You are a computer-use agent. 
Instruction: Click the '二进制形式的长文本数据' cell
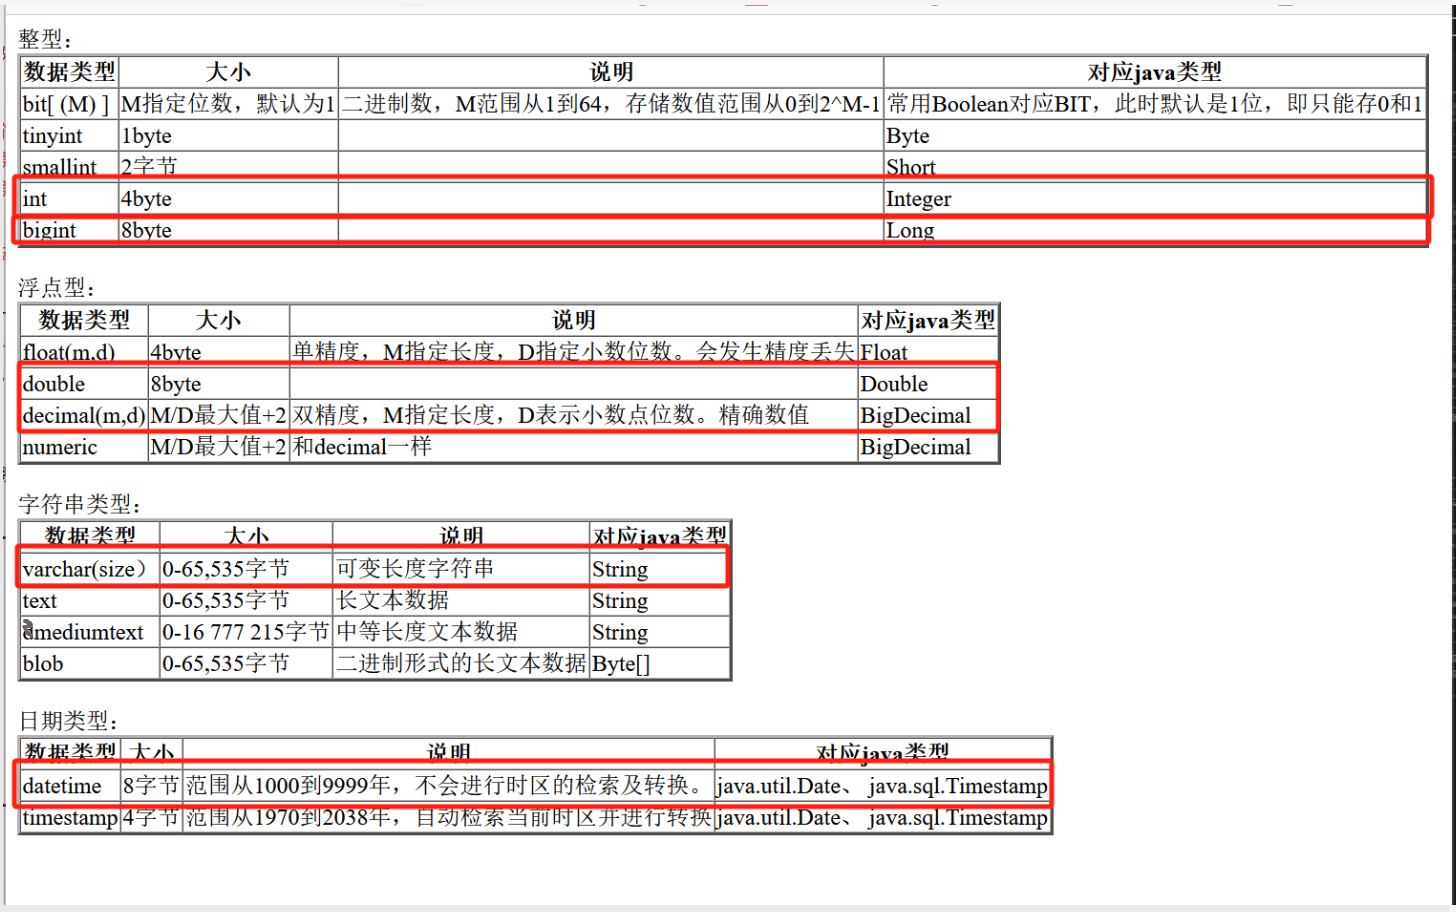(x=461, y=664)
